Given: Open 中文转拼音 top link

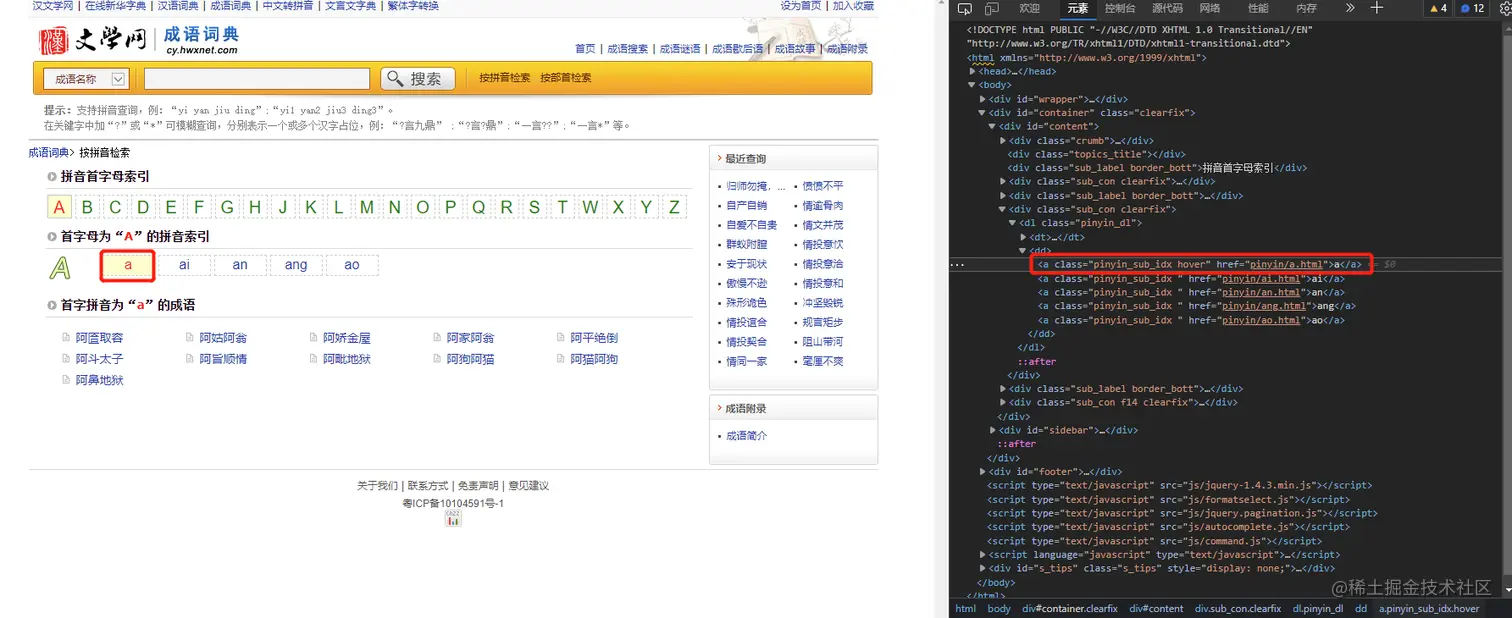Looking at the screenshot, I should [x=287, y=6].
